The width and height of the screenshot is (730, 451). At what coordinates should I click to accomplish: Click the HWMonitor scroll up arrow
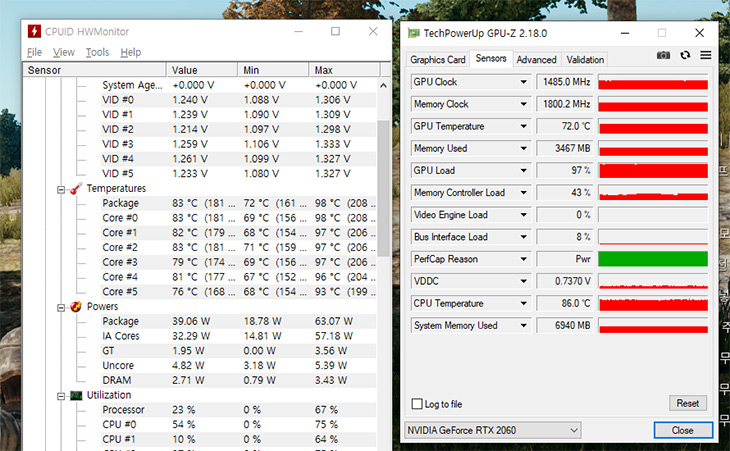[383, 86]
